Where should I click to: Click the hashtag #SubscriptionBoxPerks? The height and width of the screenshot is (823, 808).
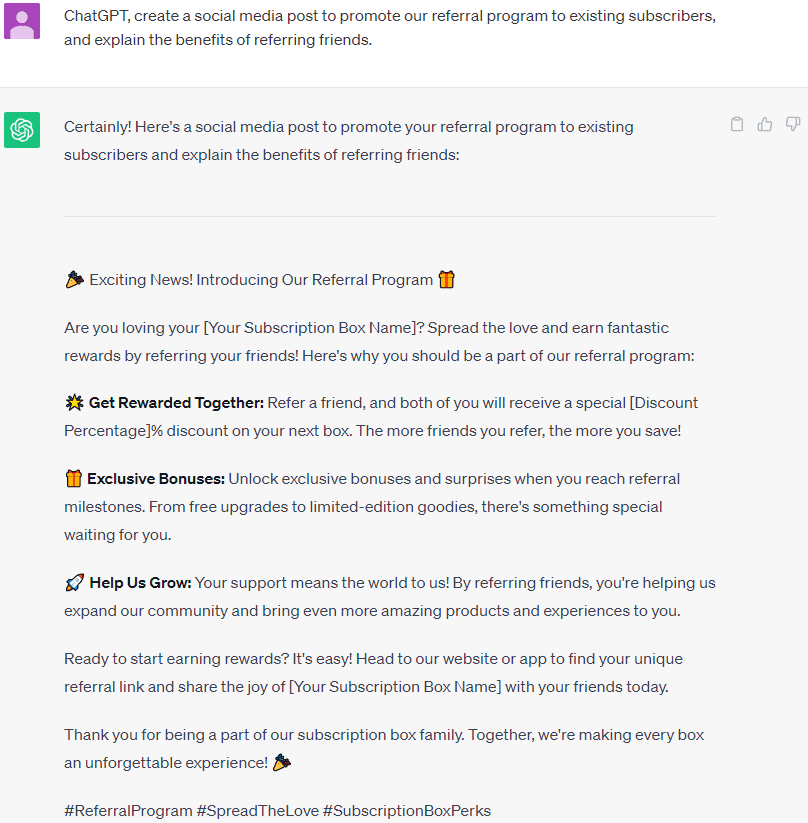pos(407,810)
